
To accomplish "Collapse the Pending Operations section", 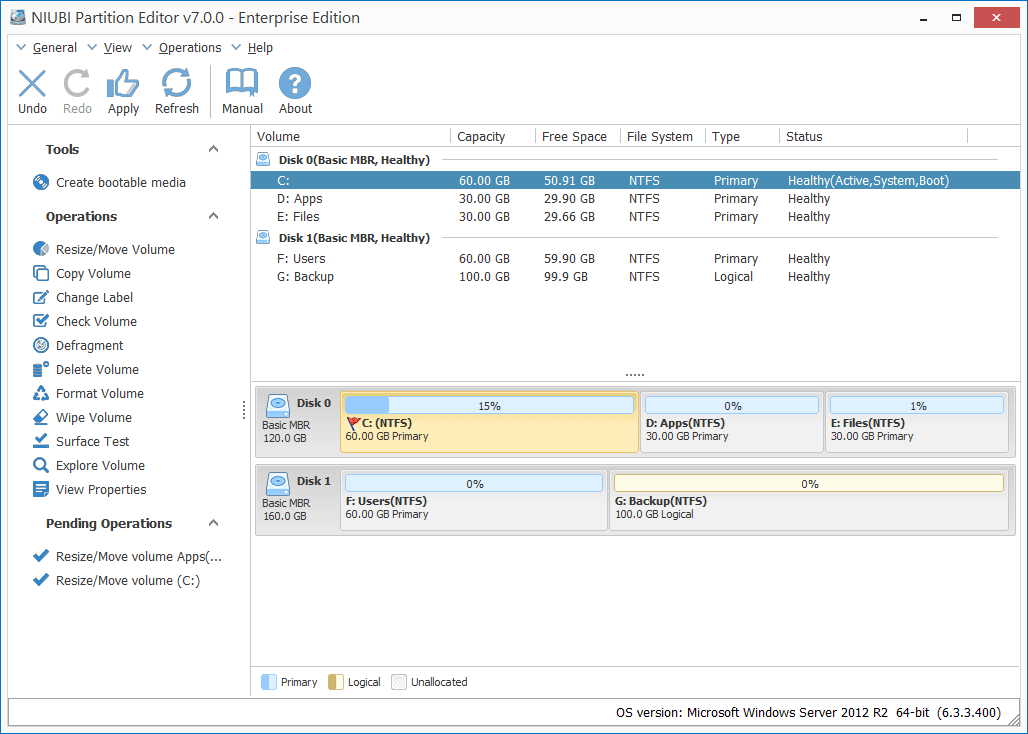I will click(x=213, y=523).
